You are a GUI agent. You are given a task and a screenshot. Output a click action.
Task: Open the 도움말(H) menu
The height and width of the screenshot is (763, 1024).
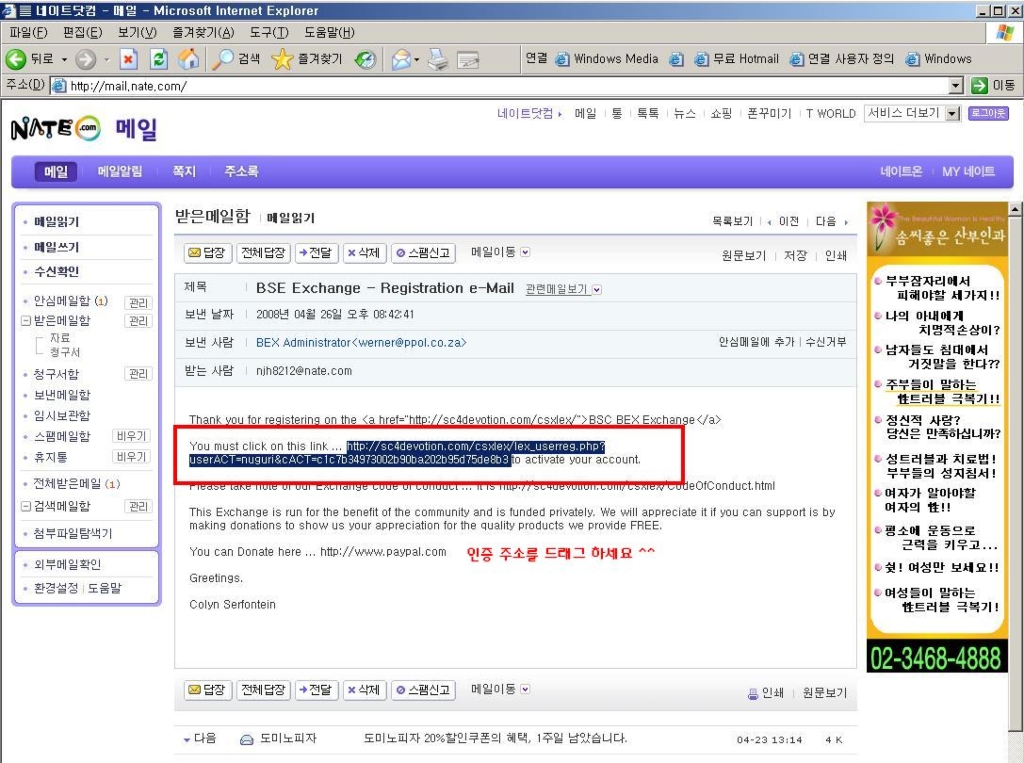(x=329, y=33)
